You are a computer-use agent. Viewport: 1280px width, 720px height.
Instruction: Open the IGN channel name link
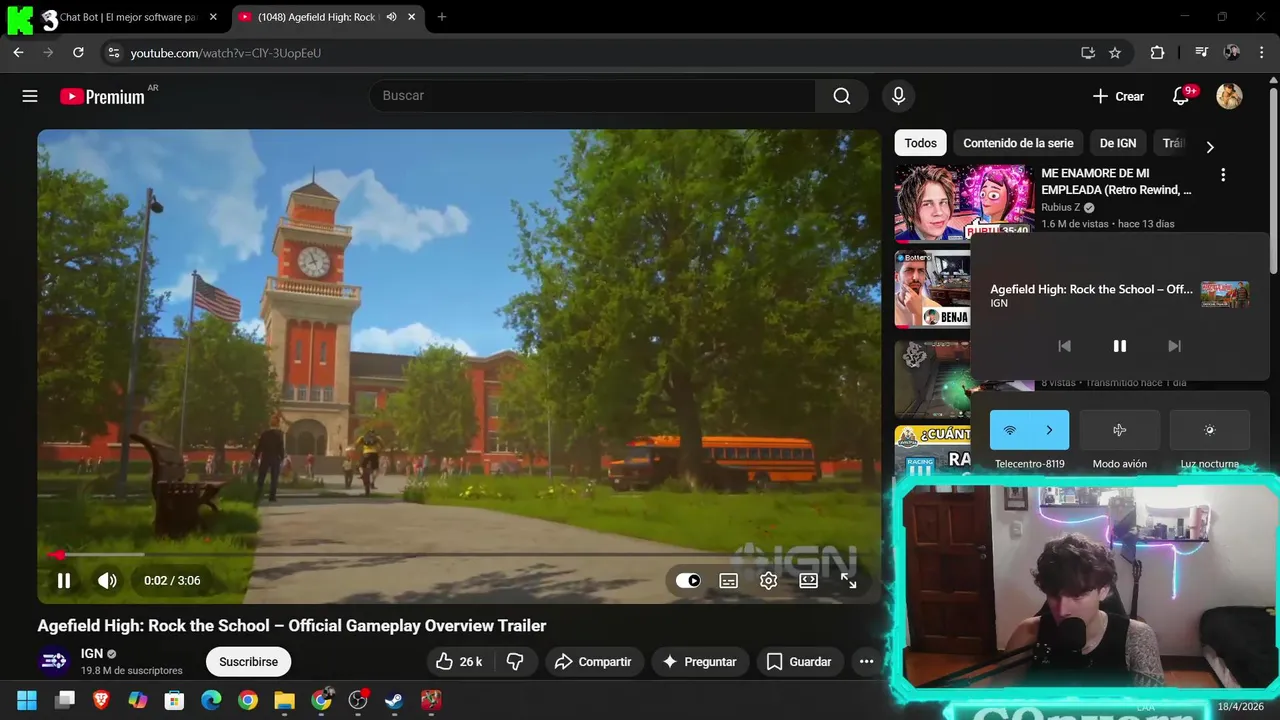pos(92,653)
